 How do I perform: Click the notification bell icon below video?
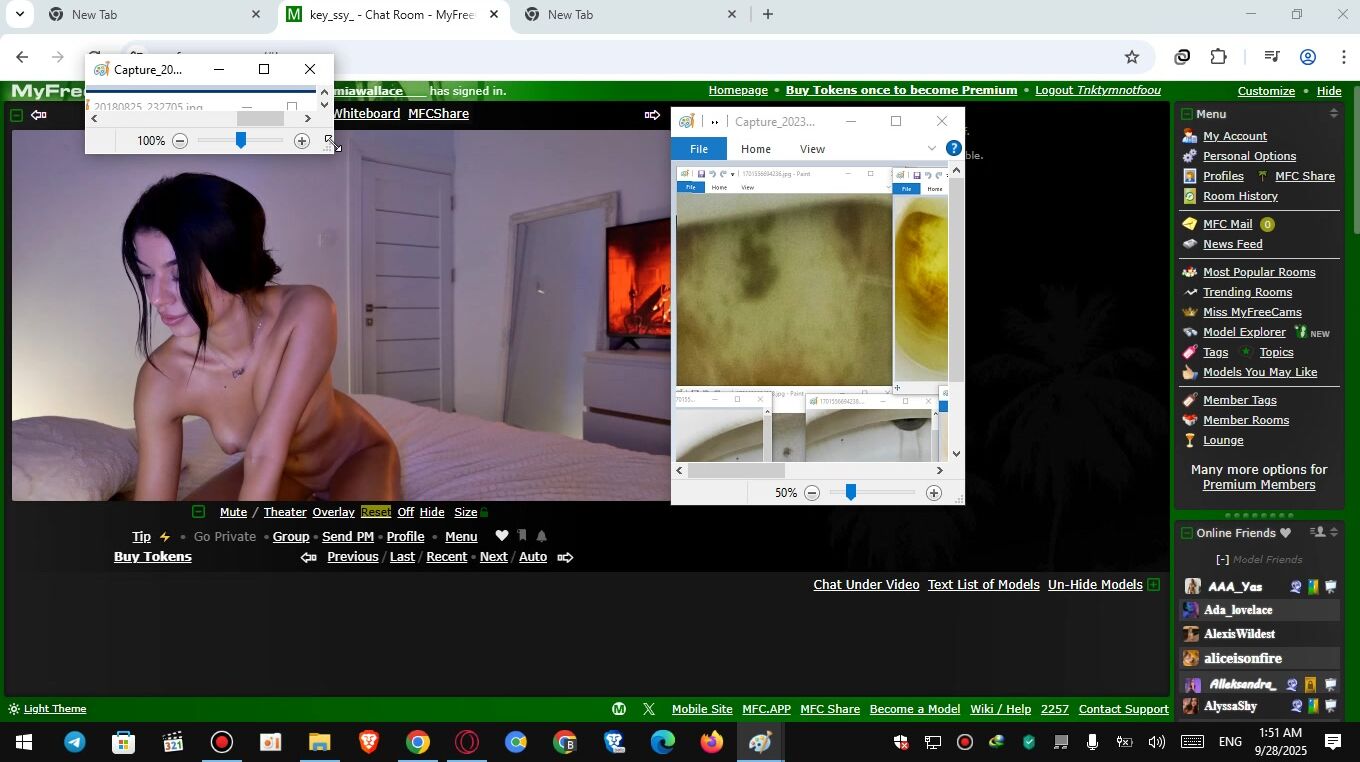541,536
